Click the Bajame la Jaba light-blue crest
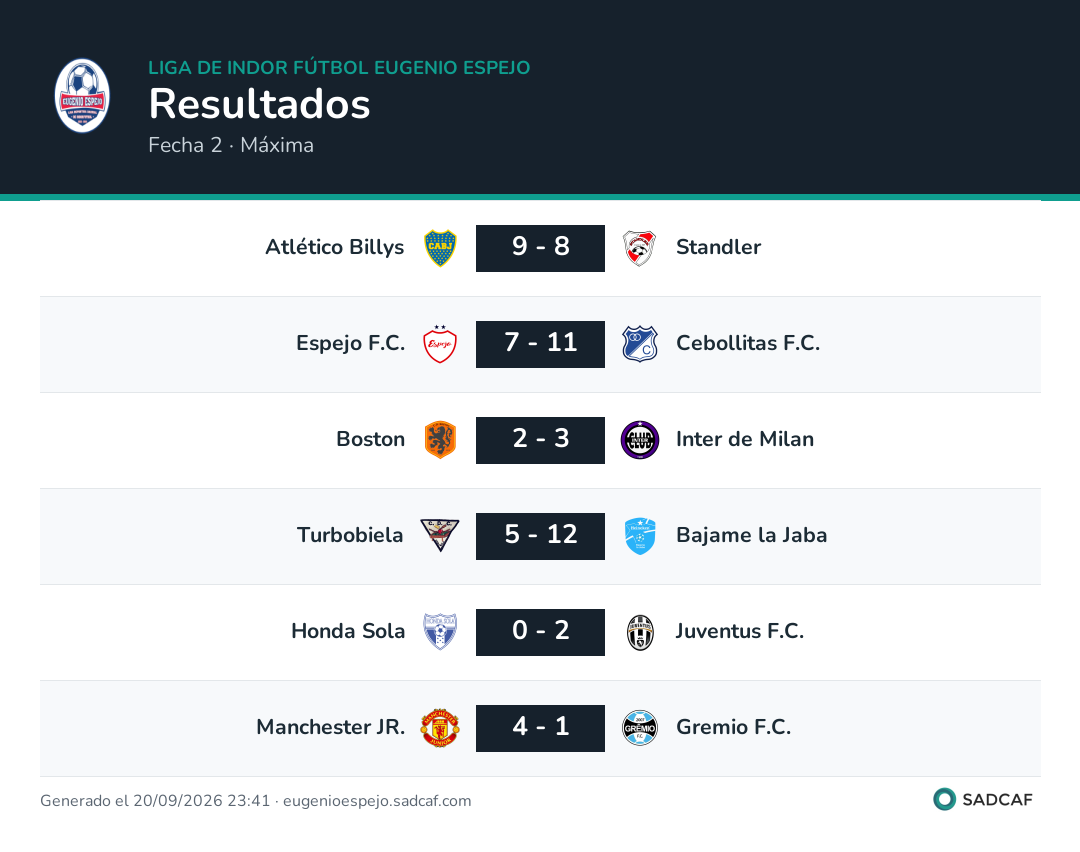 [x=640, y=536]
